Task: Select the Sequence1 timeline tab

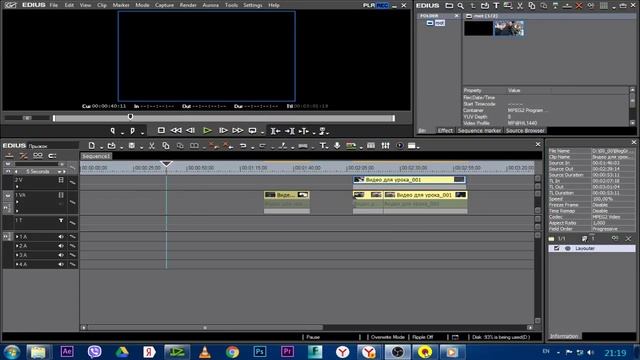Action: tap(96, 156)
